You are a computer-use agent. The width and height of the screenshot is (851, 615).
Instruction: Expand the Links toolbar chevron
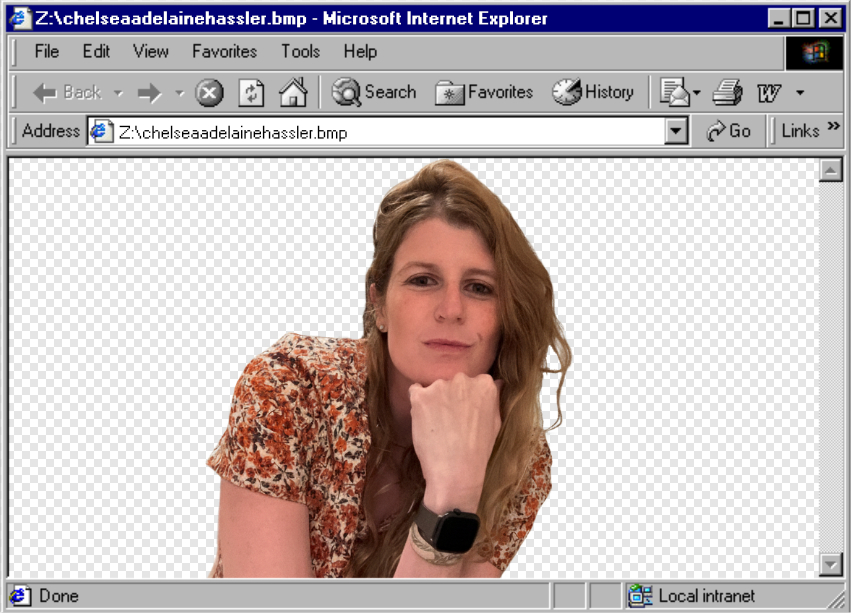833,129
